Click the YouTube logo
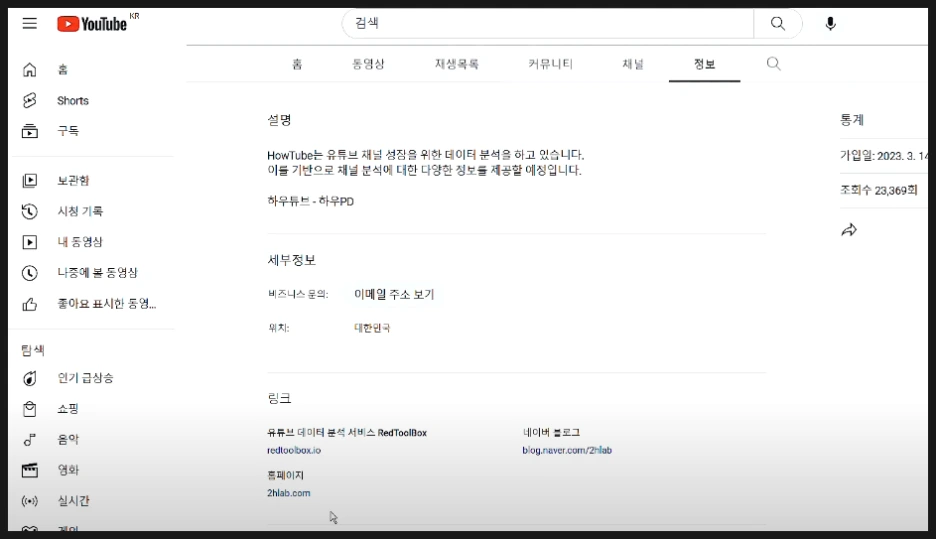 coord(92,24)
